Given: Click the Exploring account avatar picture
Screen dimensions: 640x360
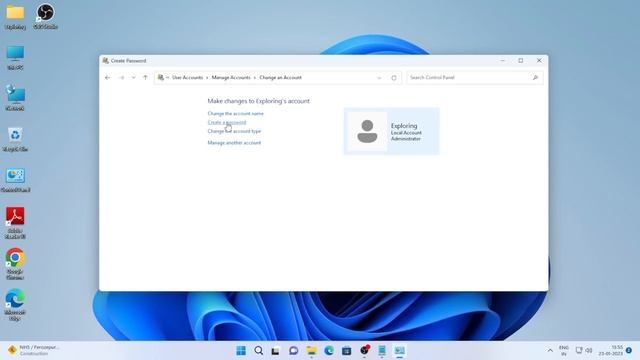Looking at the screenshot, I should [x=367, y=131].
